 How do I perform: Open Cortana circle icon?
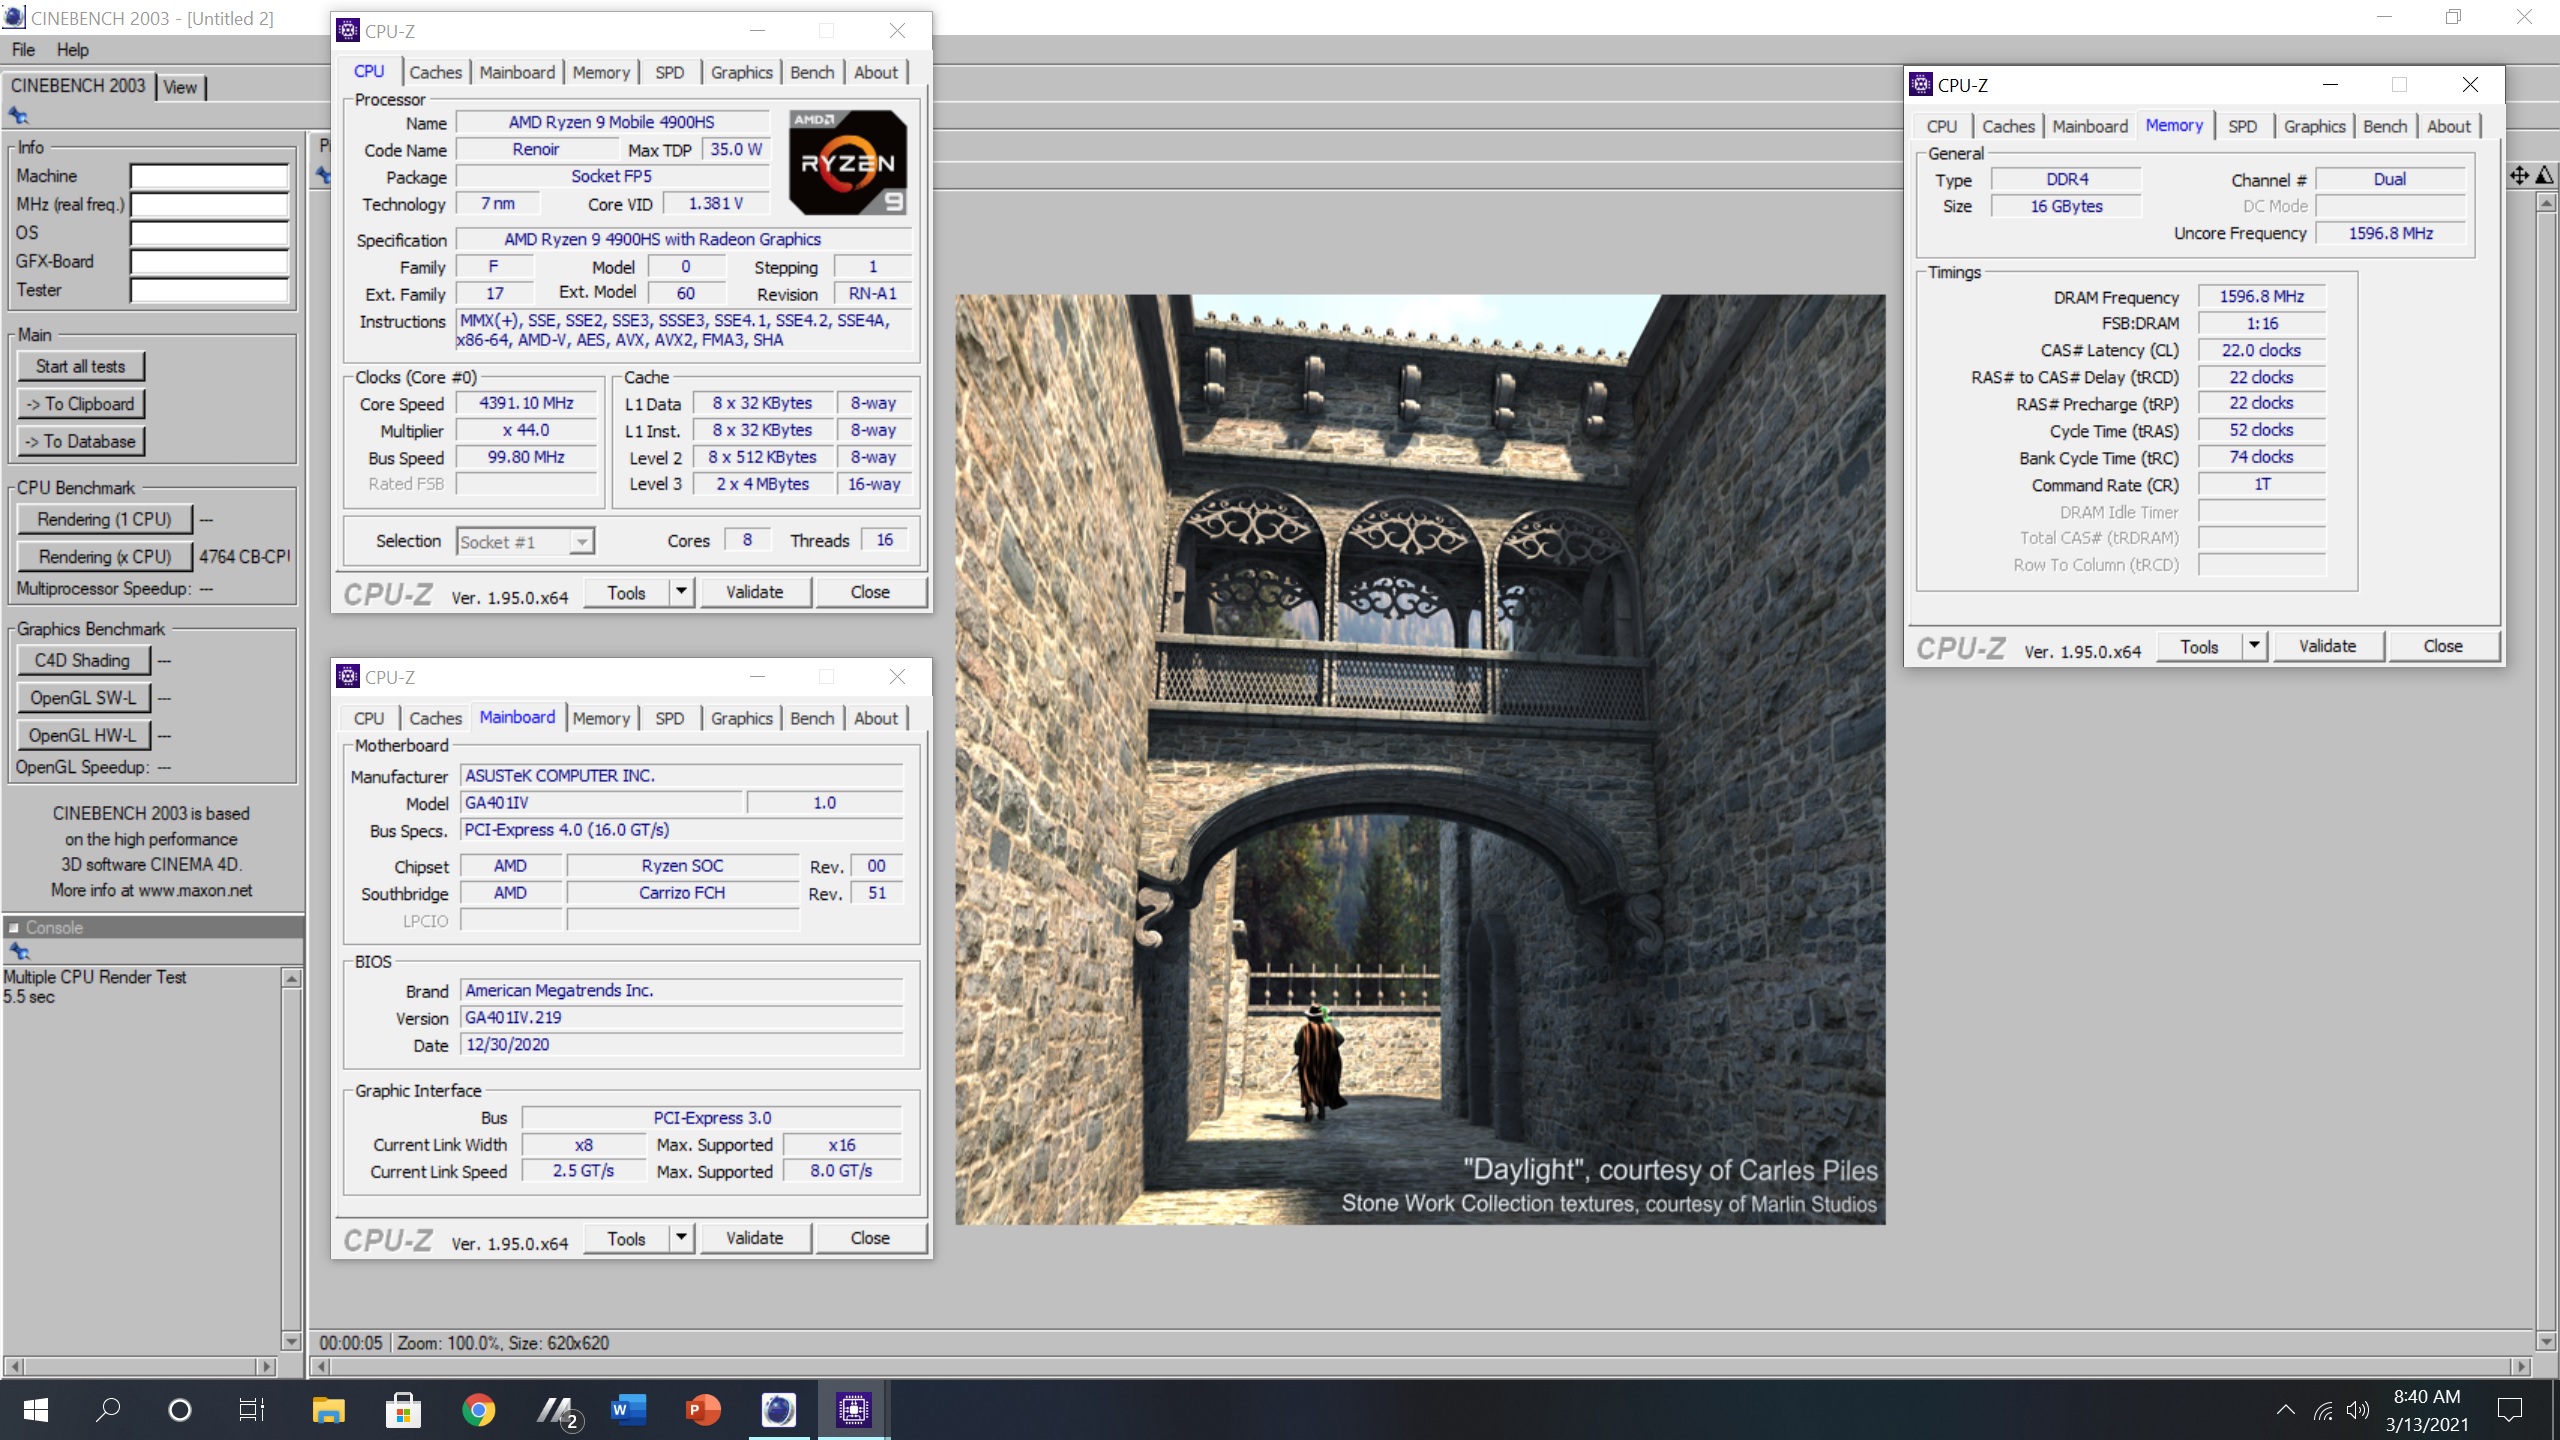180,1410
